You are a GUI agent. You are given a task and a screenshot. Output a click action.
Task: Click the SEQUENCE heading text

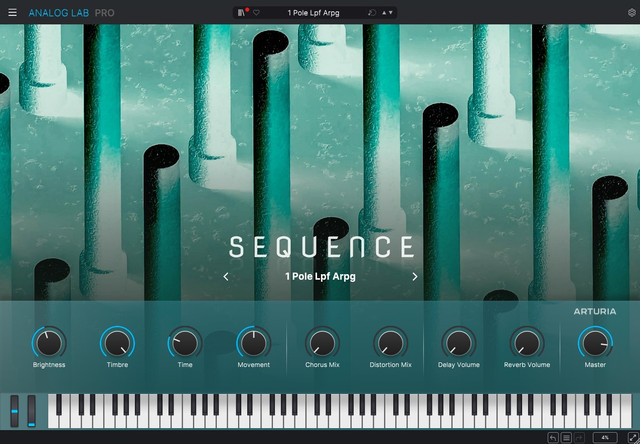(x=322, y=247)
